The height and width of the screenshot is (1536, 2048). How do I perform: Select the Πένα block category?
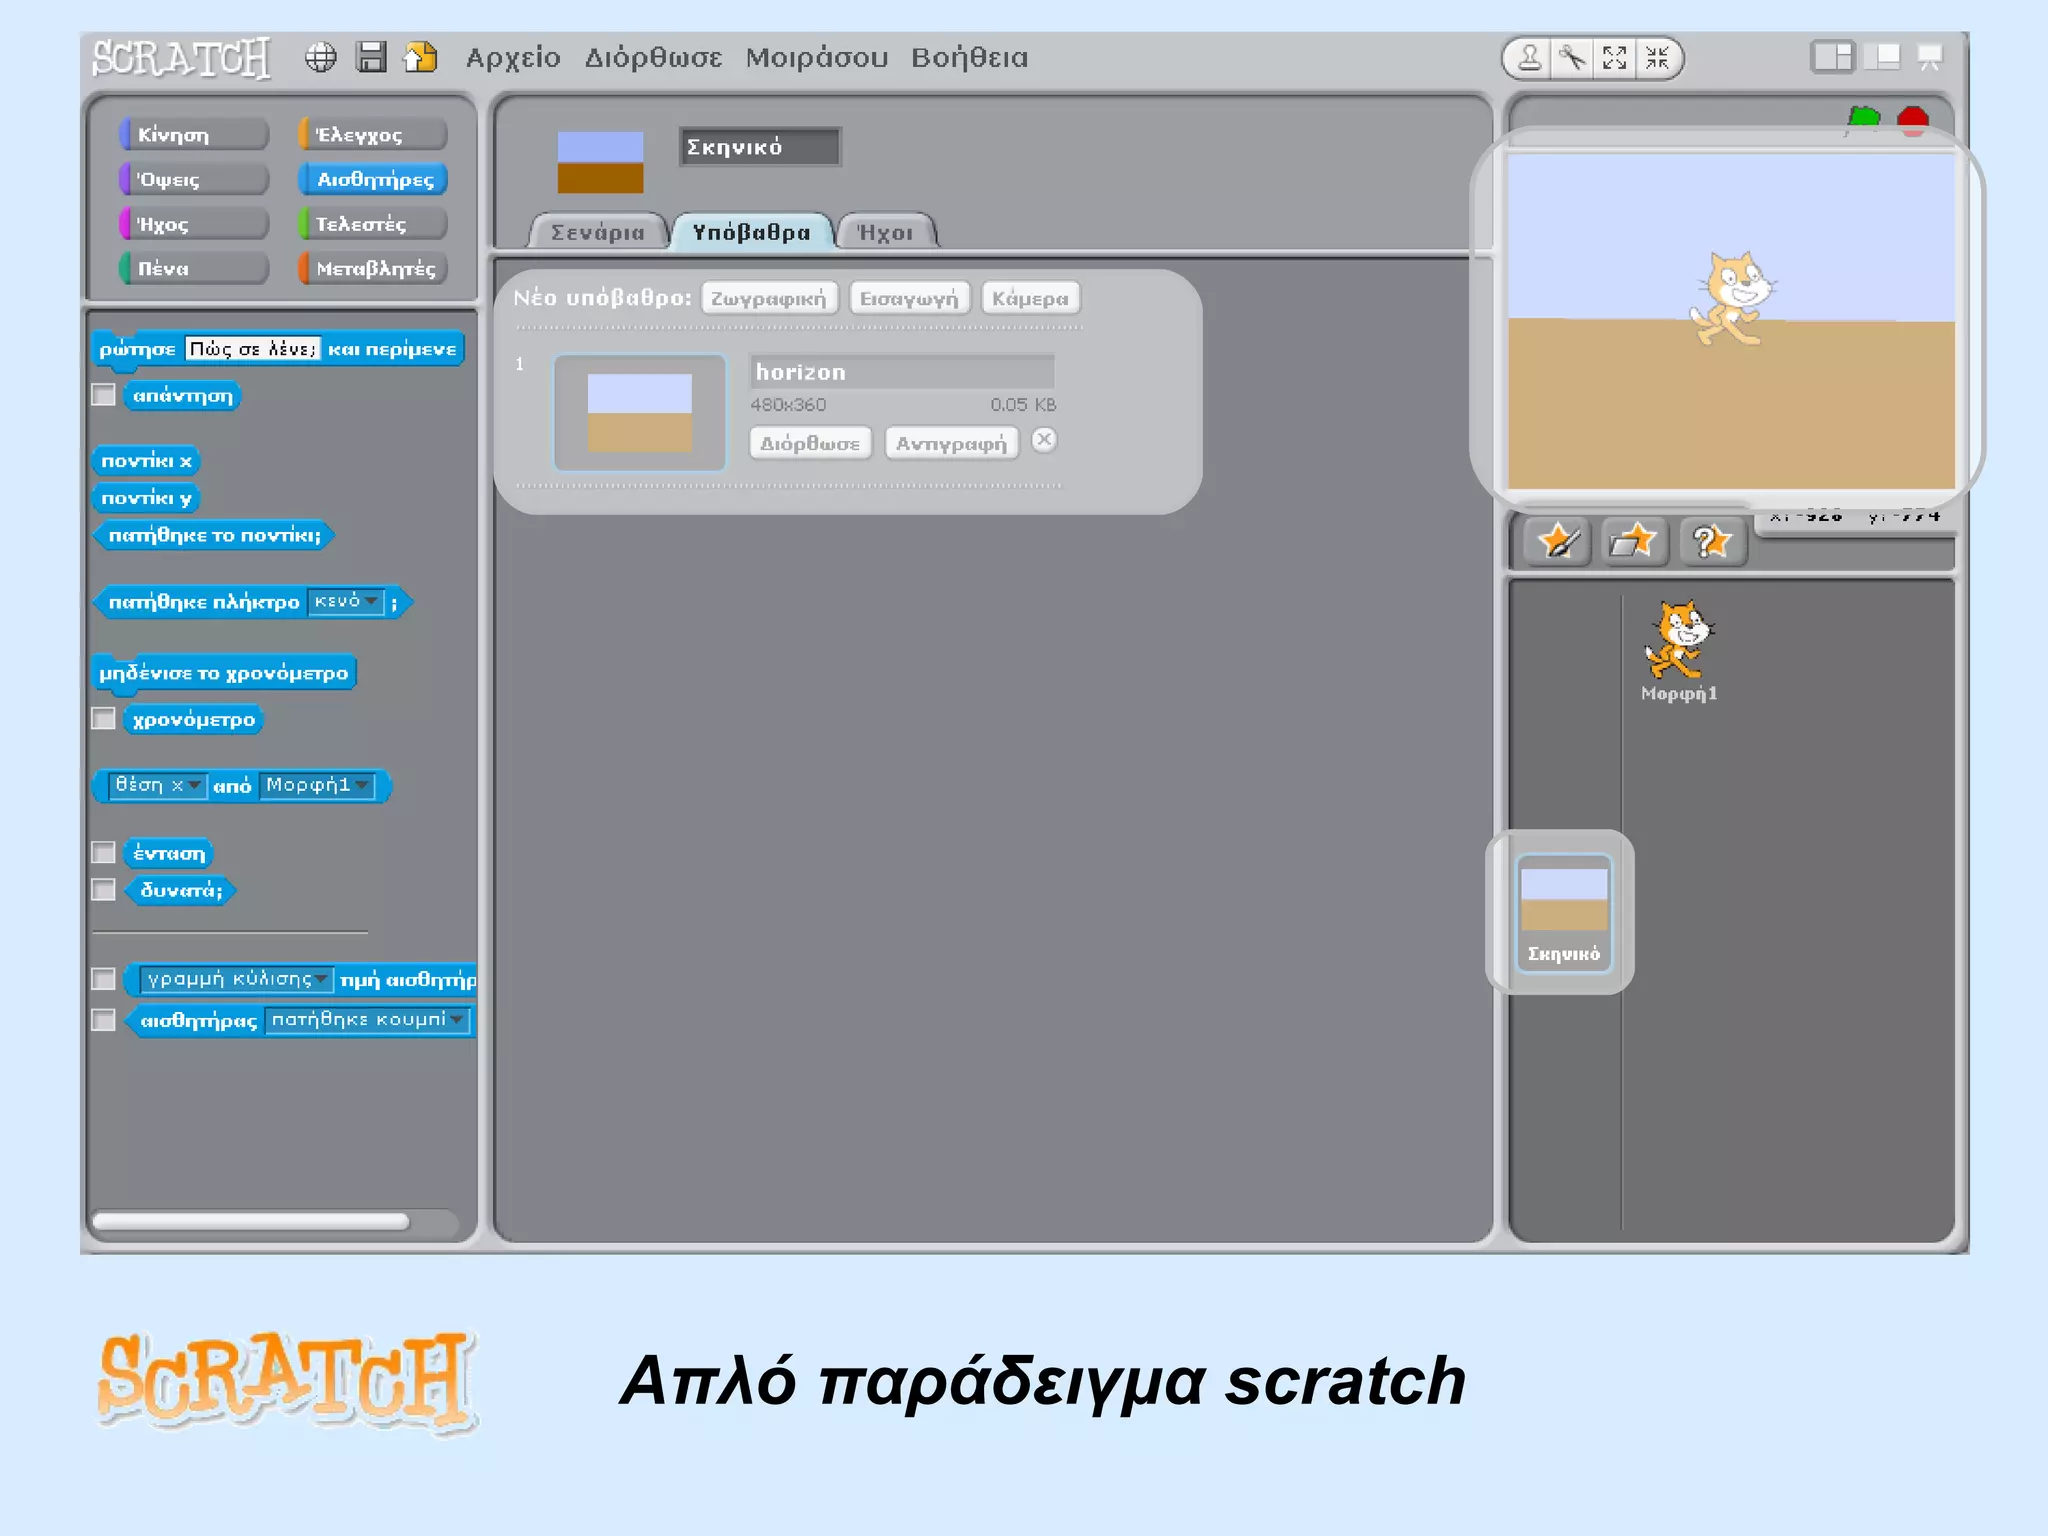[x=194, y=268]
